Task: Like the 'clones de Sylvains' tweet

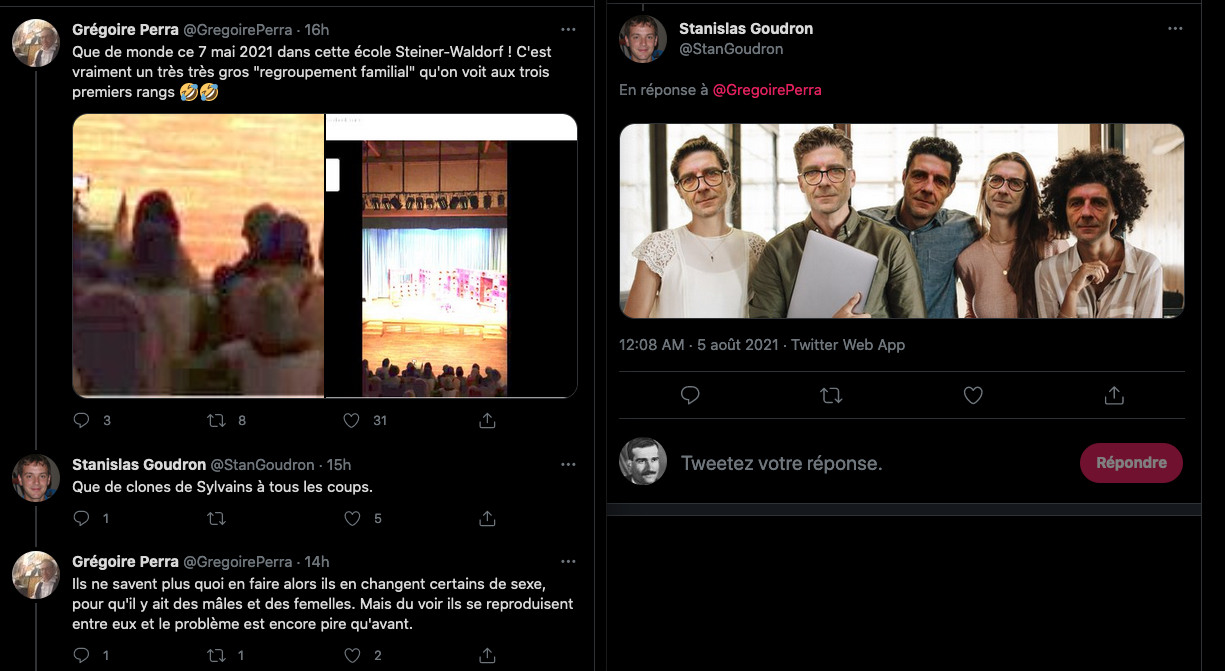Action: 351,518
